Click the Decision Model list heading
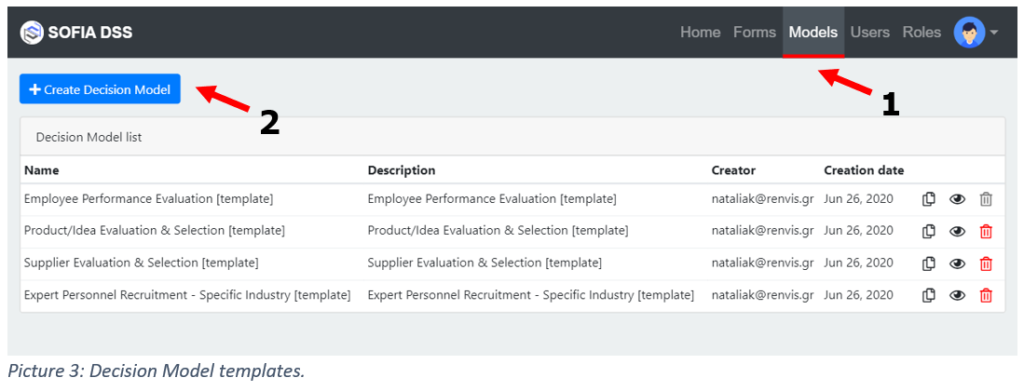Viewport: 1024px width, 391px height. 89,137
